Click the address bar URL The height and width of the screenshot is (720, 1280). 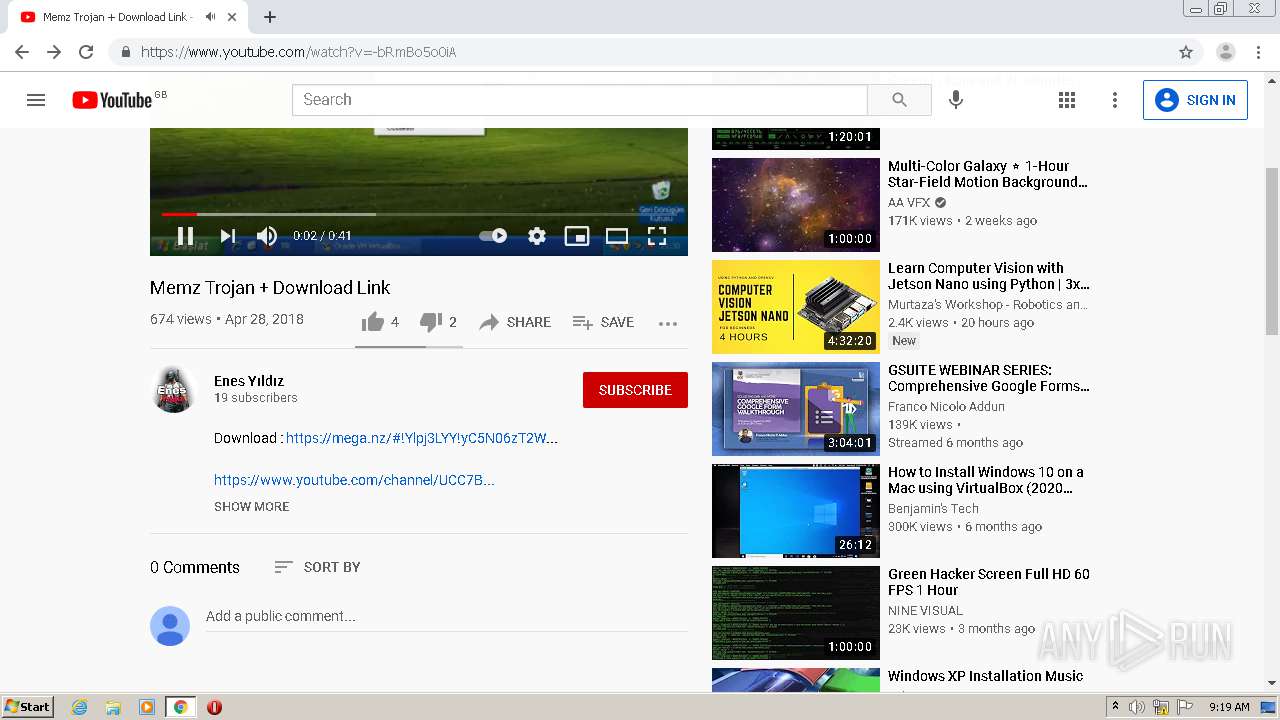click(299, 52)
